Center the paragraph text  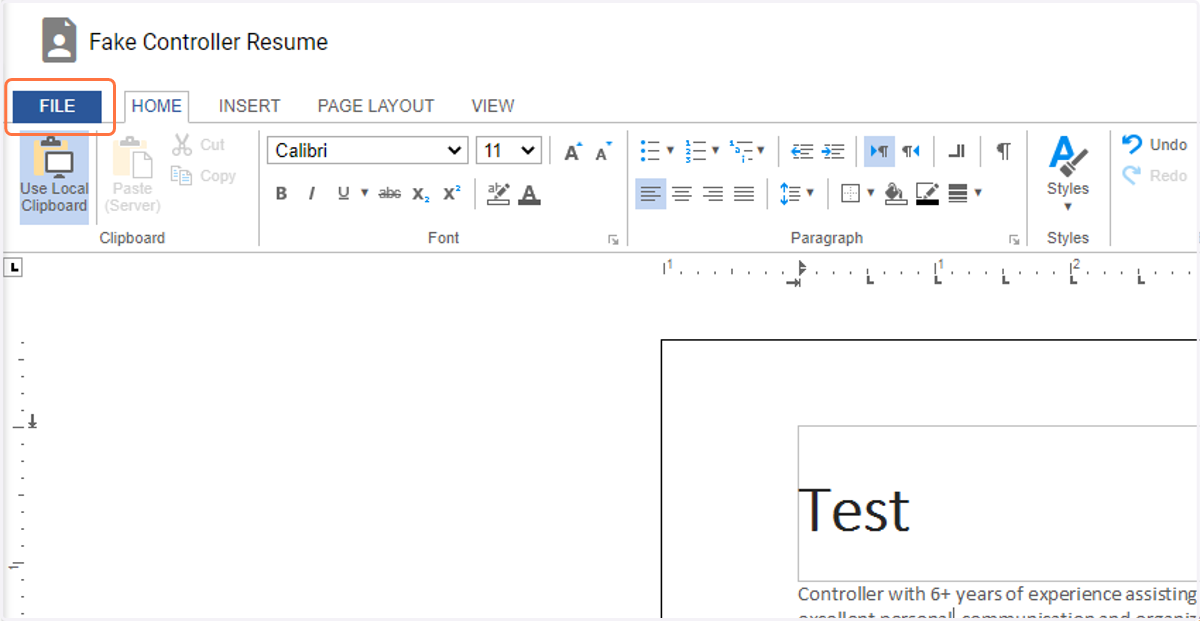click(682, 194)
